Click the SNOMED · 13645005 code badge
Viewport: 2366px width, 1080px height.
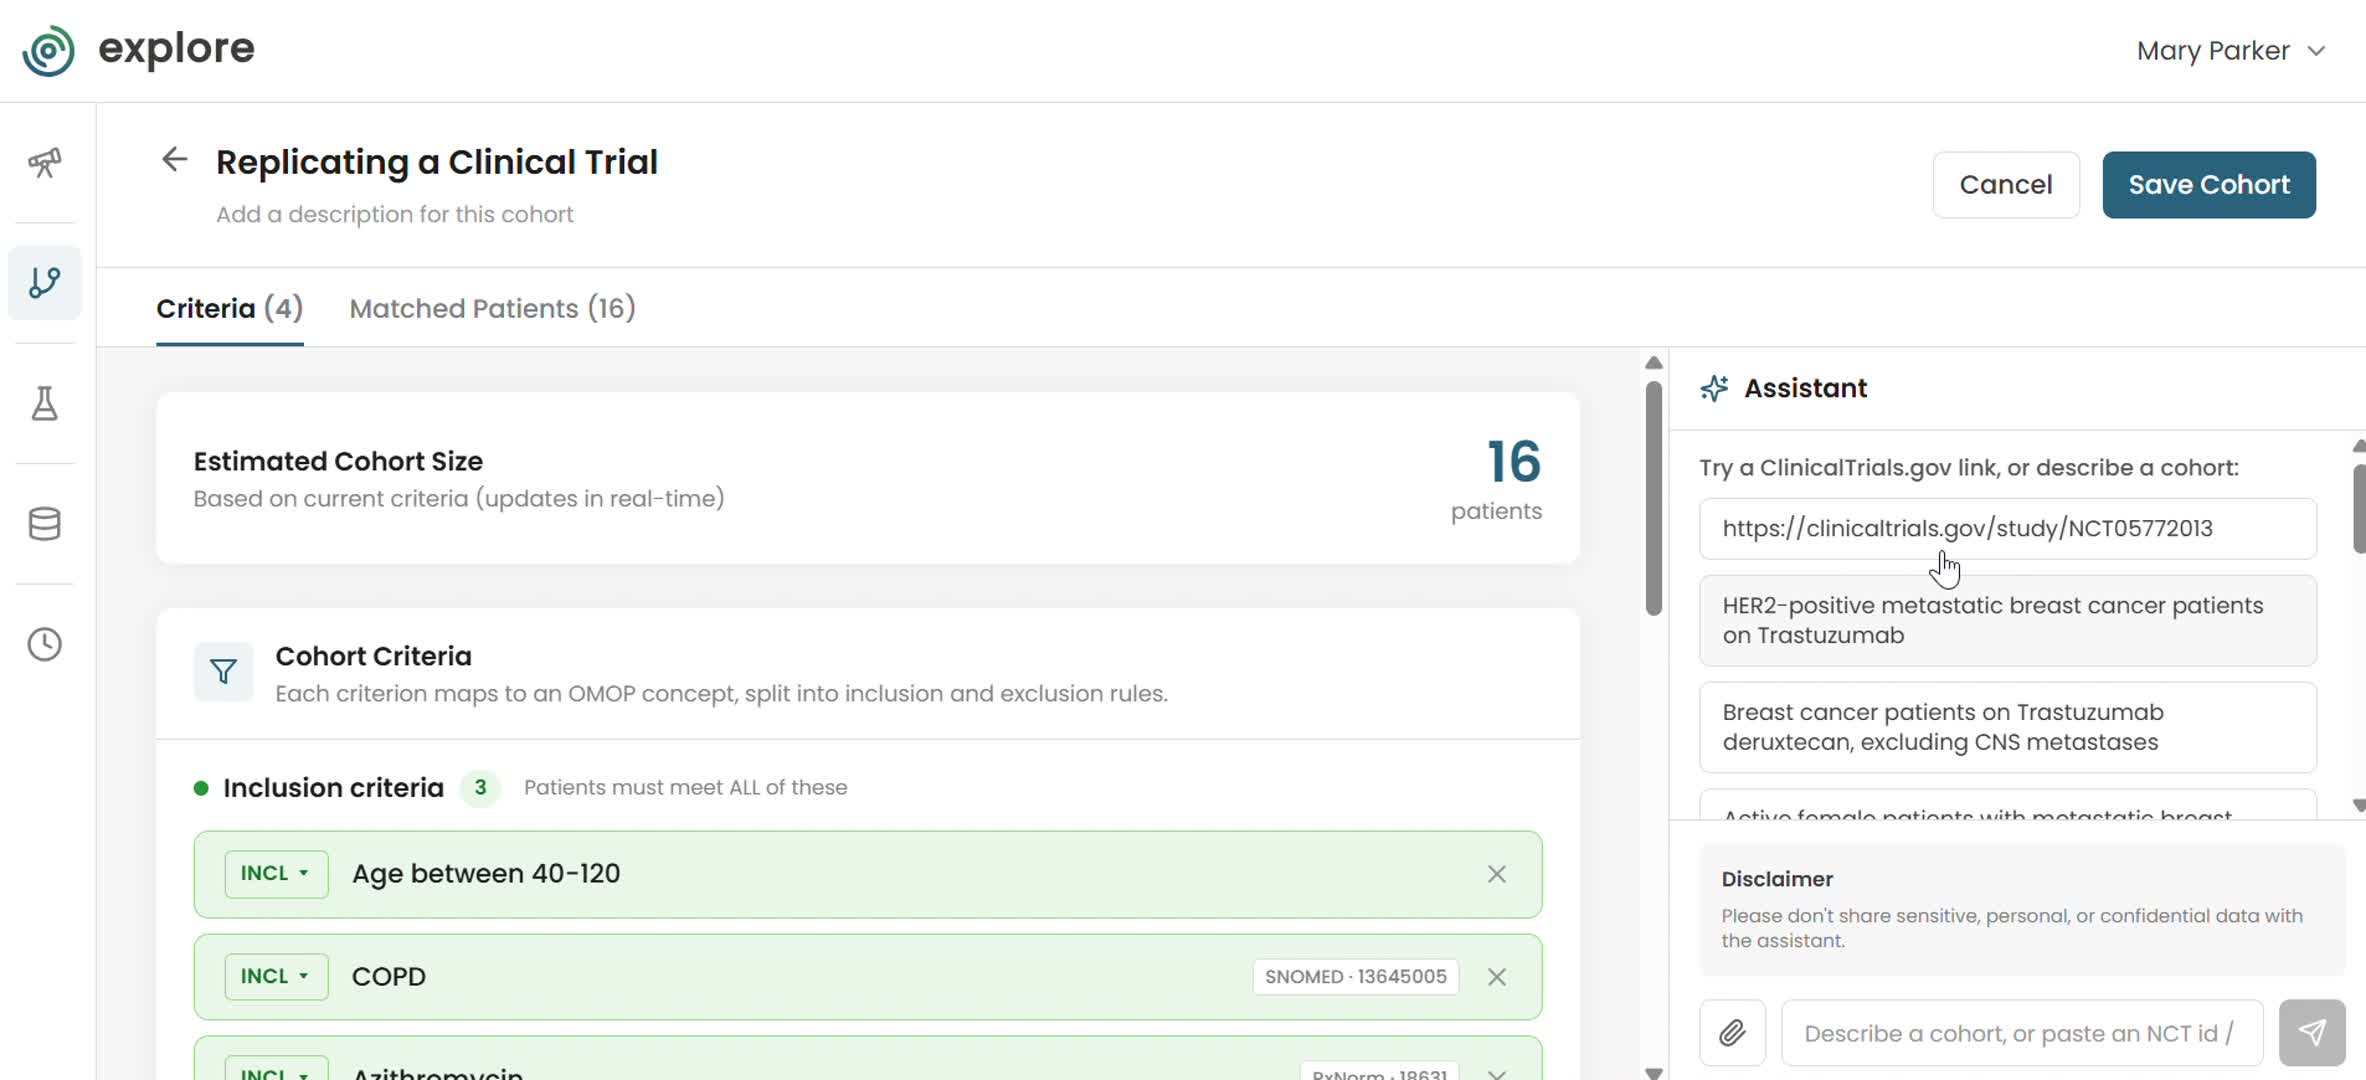coord(1355,977)
